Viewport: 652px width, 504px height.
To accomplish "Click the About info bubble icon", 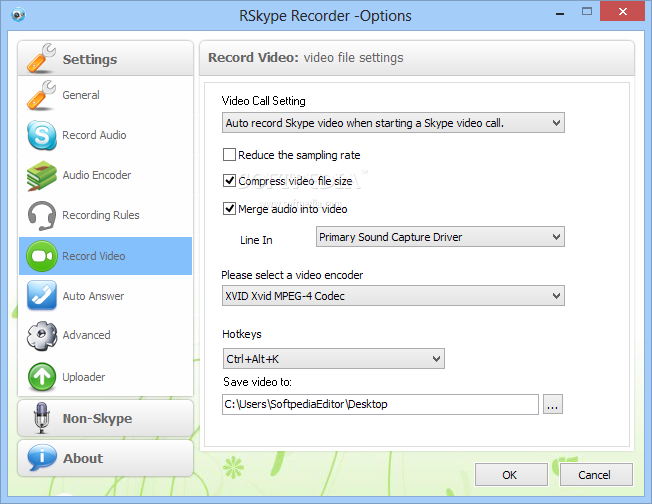I will pos(42,457).
